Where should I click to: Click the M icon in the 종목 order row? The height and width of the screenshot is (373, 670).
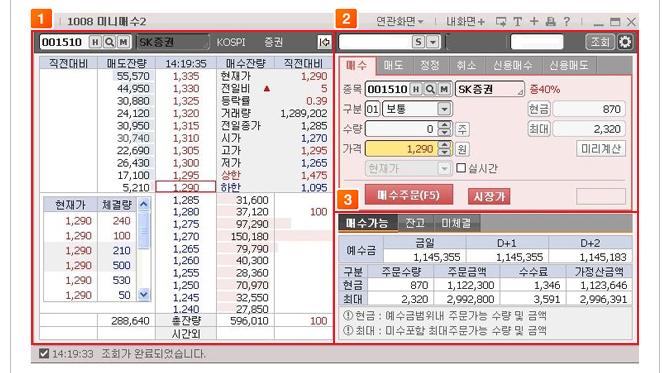[444, 89]
